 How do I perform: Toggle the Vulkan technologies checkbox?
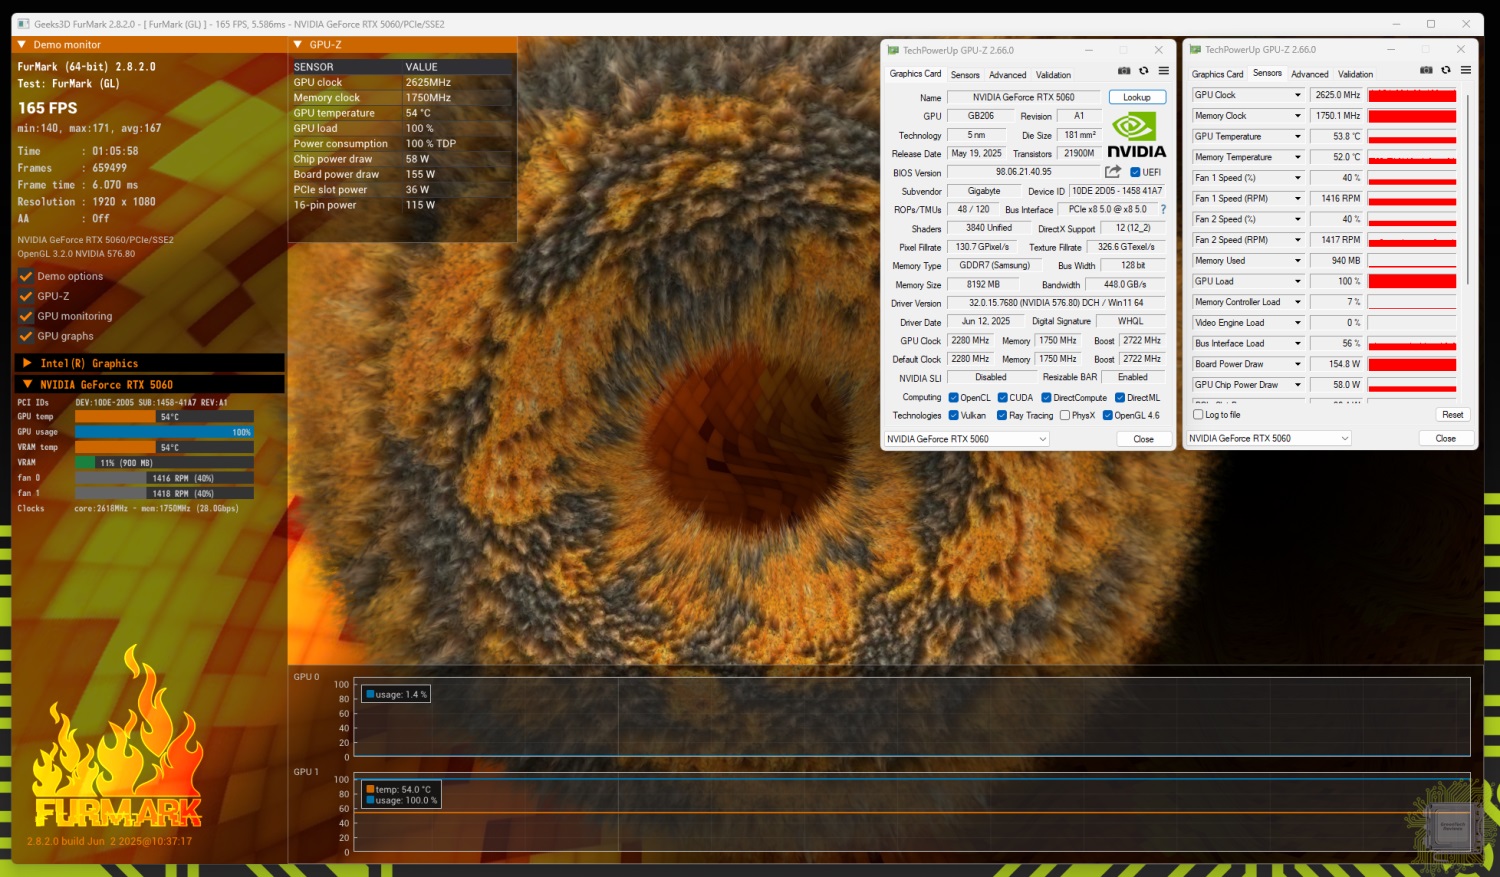pos(953,416)
